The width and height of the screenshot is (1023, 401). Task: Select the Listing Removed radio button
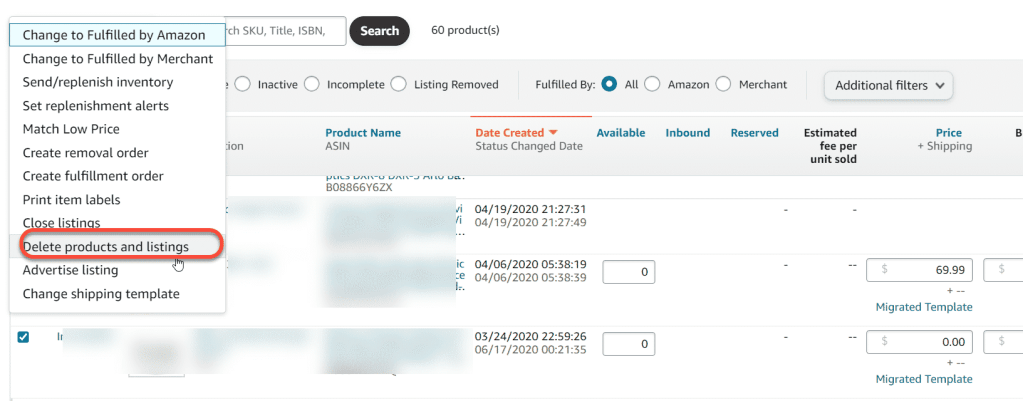399,85
